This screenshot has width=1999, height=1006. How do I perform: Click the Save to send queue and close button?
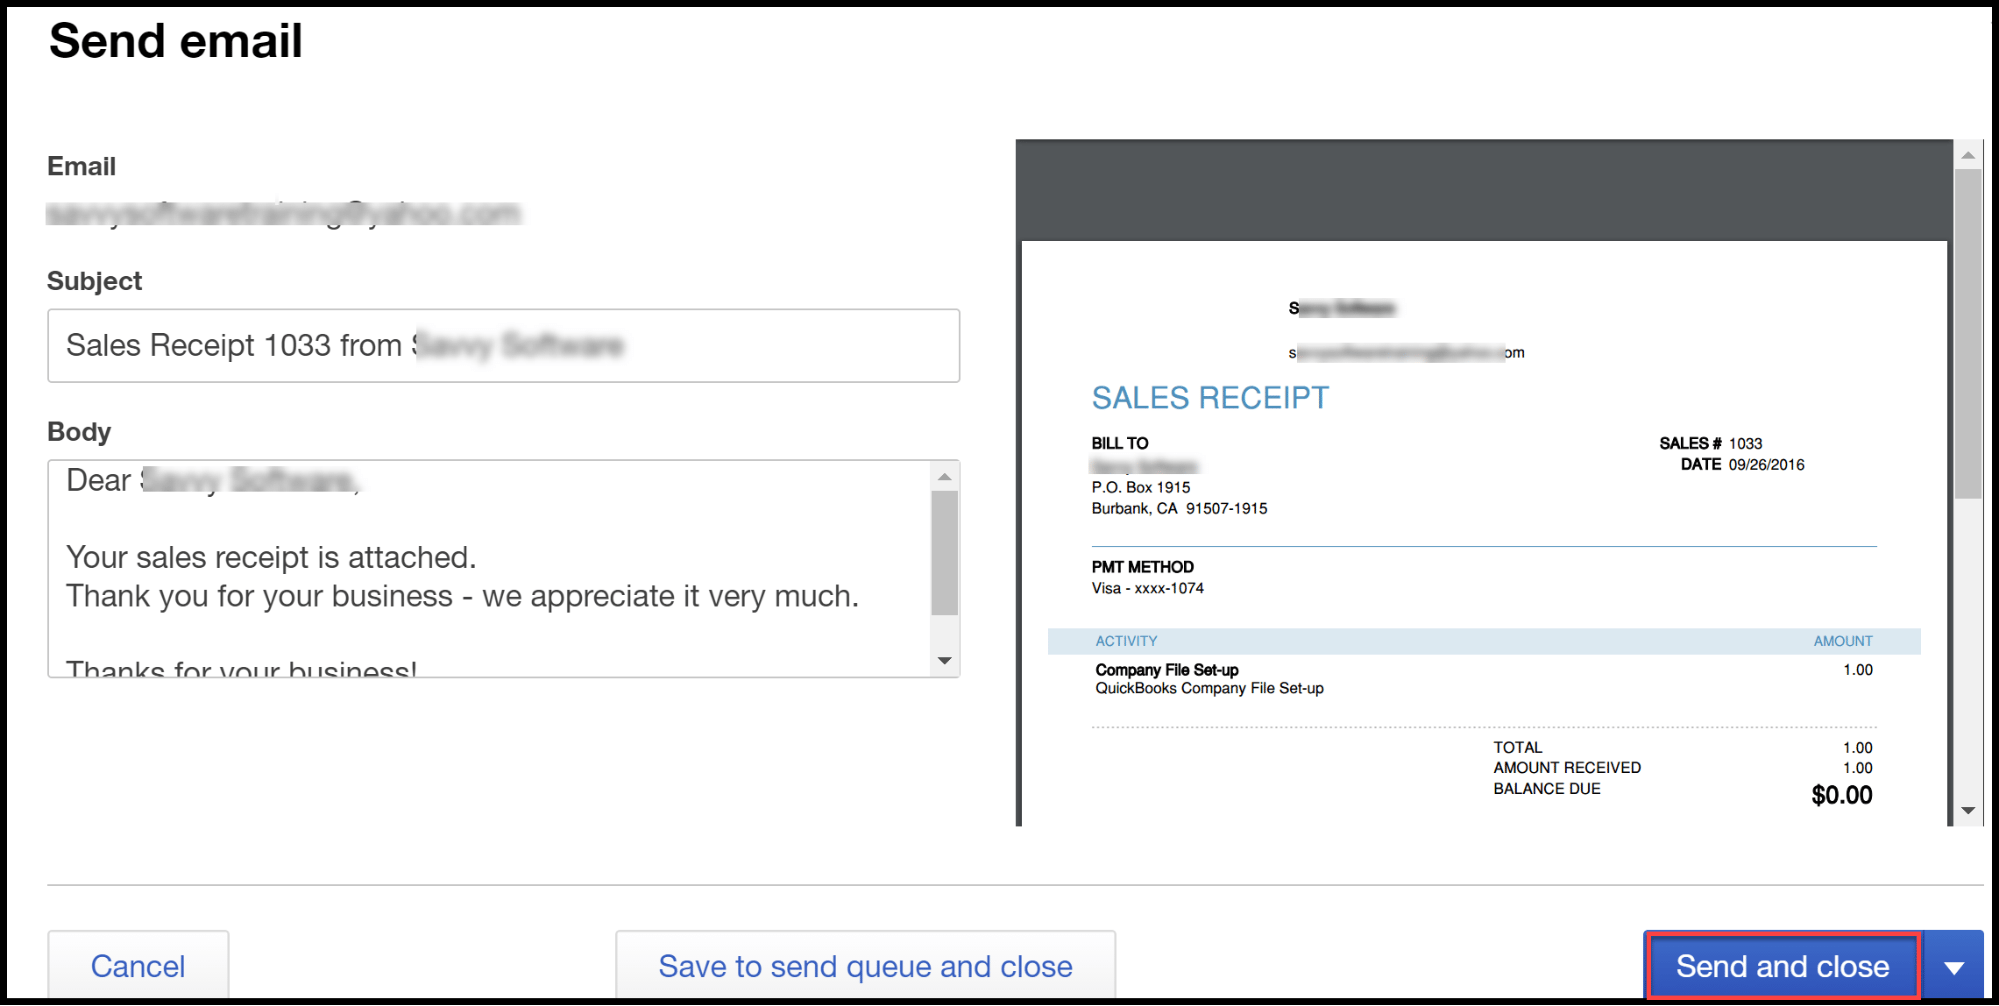[864, 966]
